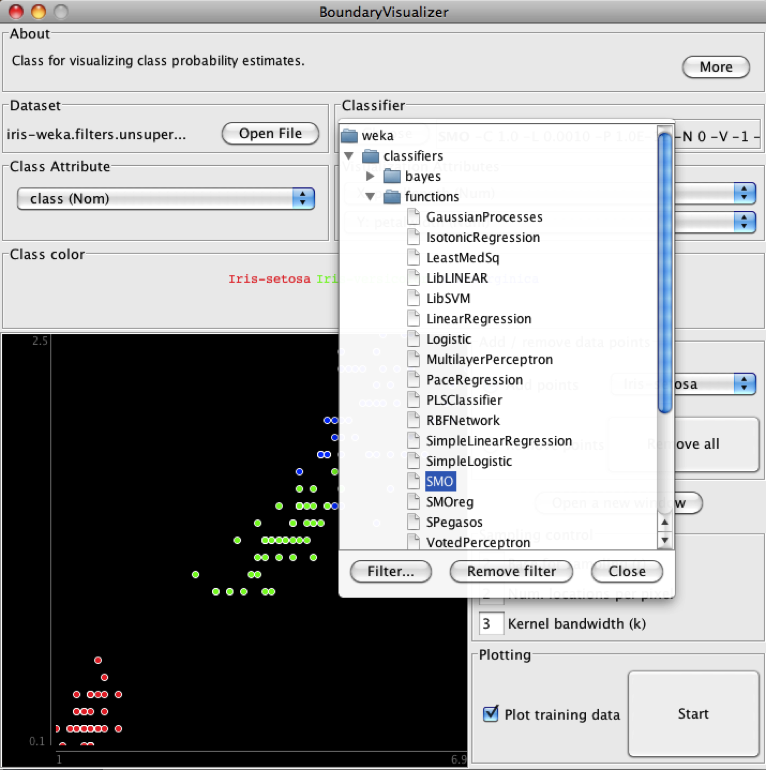The width and height of the screenshot is (766, 770).
Task: Expand the bayes tree node
Action: click(x=371, y=177)
